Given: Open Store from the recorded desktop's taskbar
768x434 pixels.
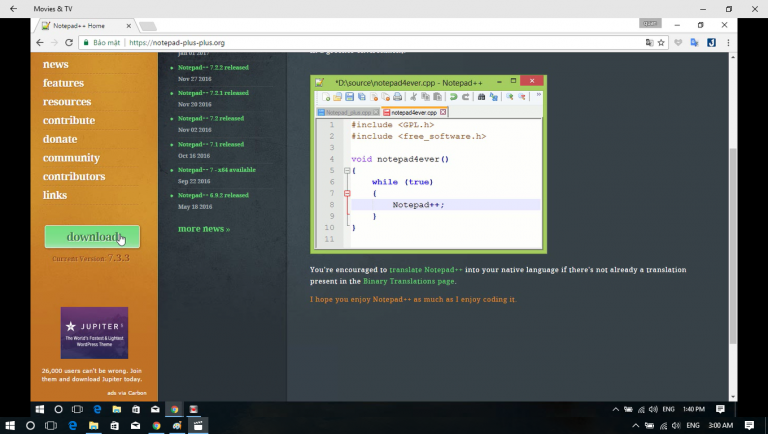Looking at the screenshot, I should 136,409.
